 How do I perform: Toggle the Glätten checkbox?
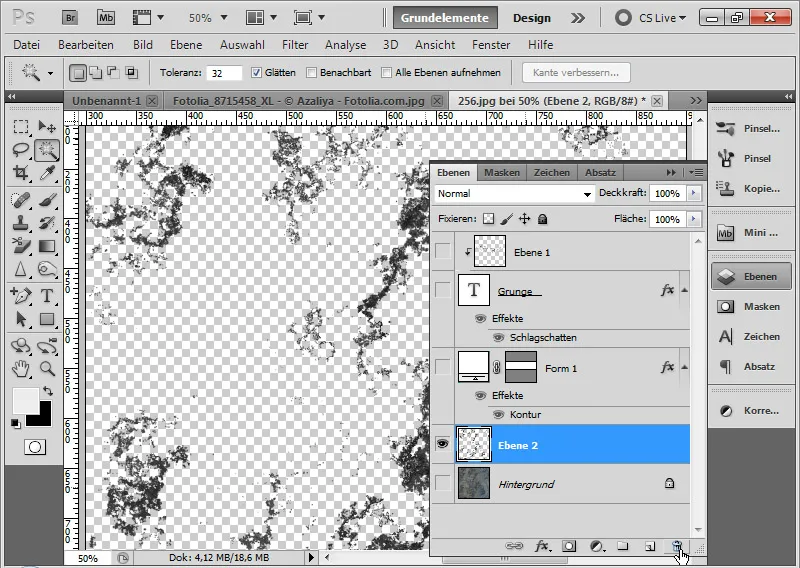pos(256,72)
